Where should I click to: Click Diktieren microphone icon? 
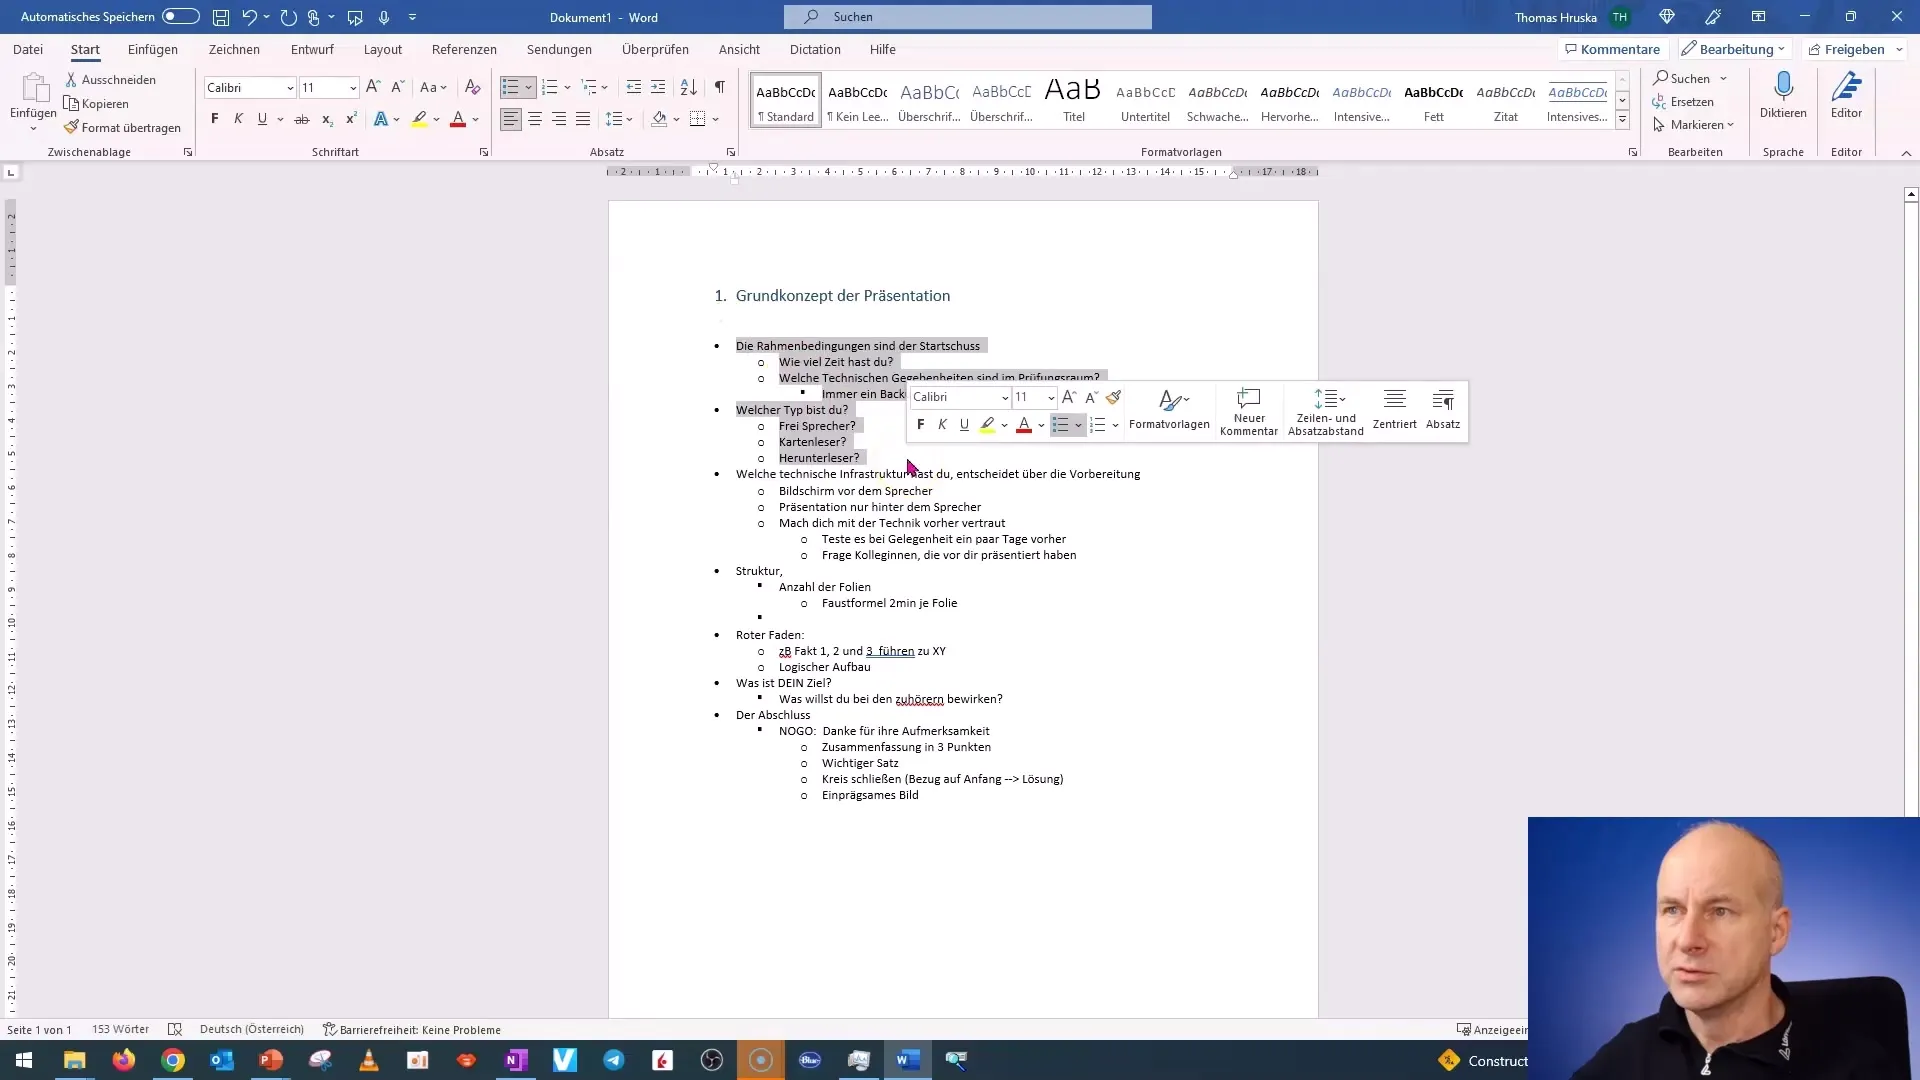pyautogui.click(x=1783, y=87)
